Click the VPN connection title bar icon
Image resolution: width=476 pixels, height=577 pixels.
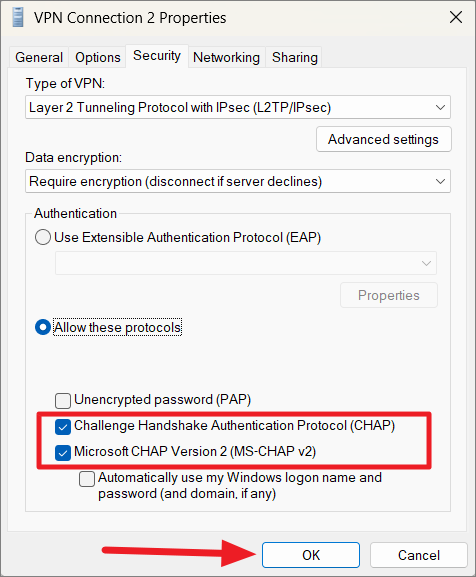coord(18,18)
